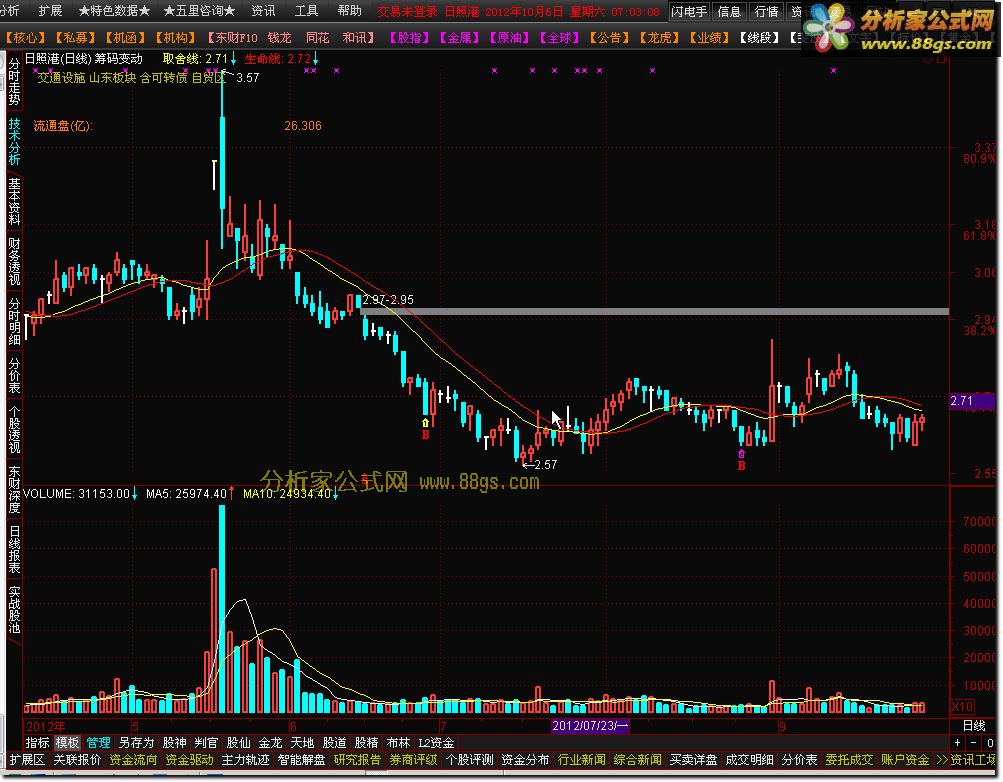Open the 钱龙 shortcut
This screenshot has width=1003, height=782.
point(279,38)
